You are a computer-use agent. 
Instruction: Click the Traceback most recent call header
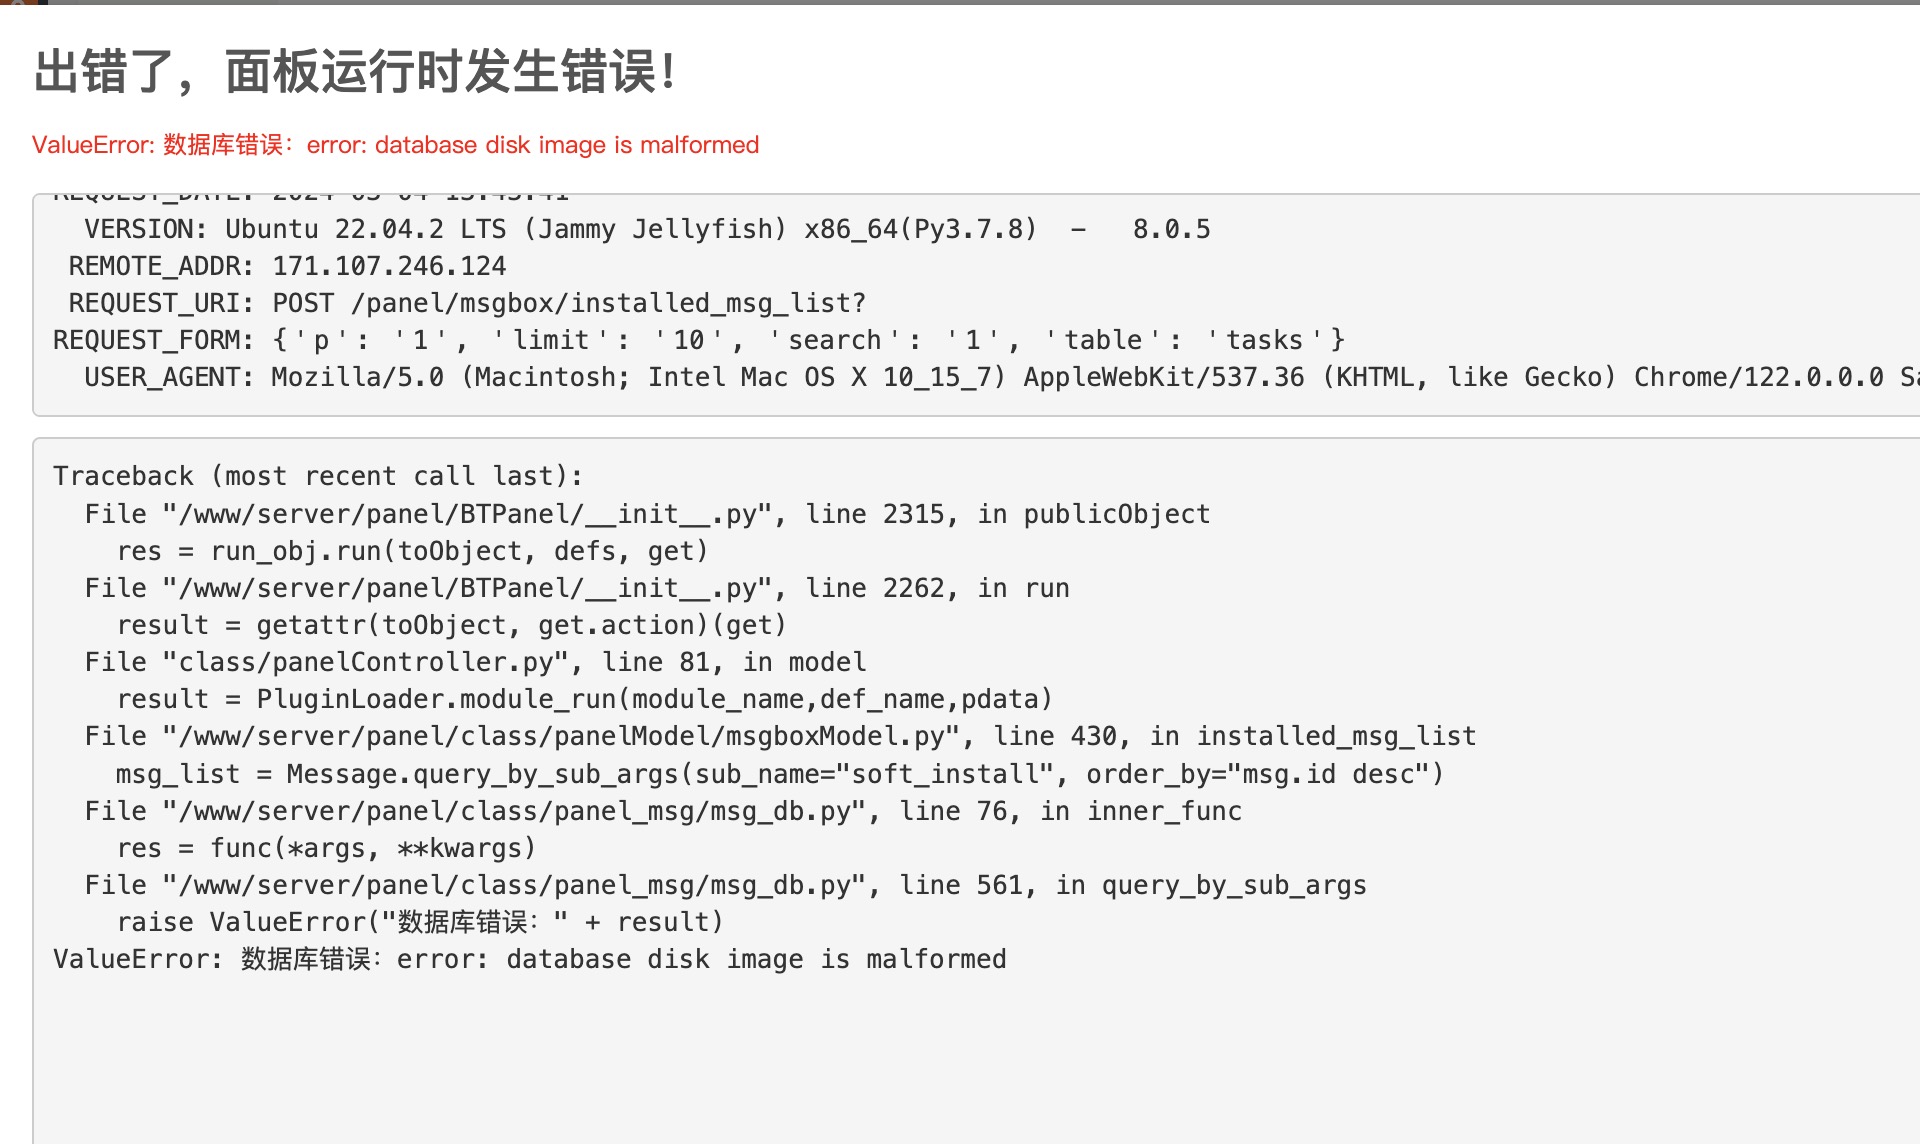pyautogui.click(x=318, y=476)
